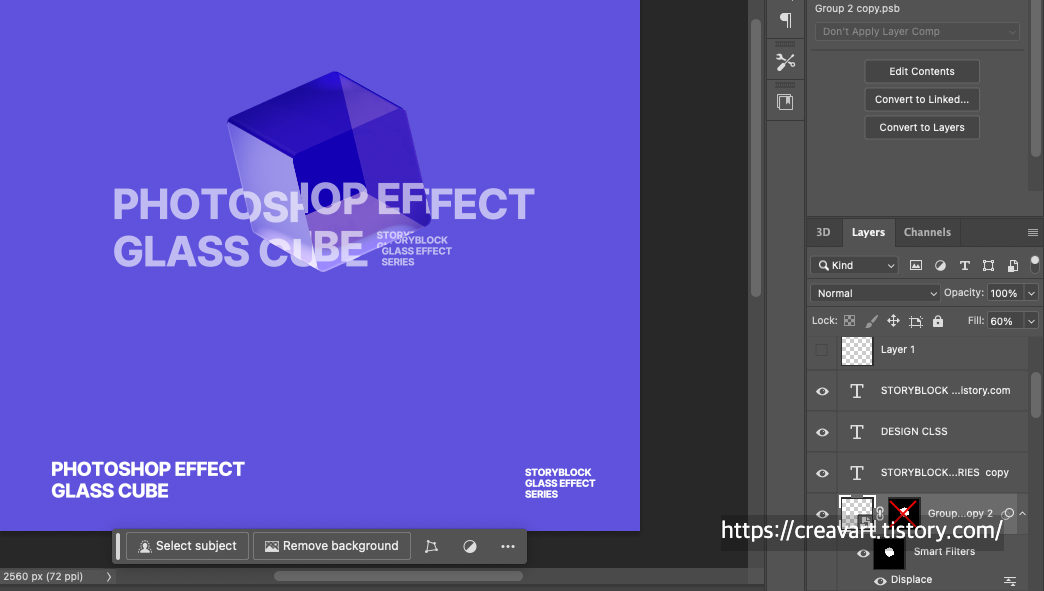Select Group copy 2 disabled layer mask thumbnail

coord(904,512)
